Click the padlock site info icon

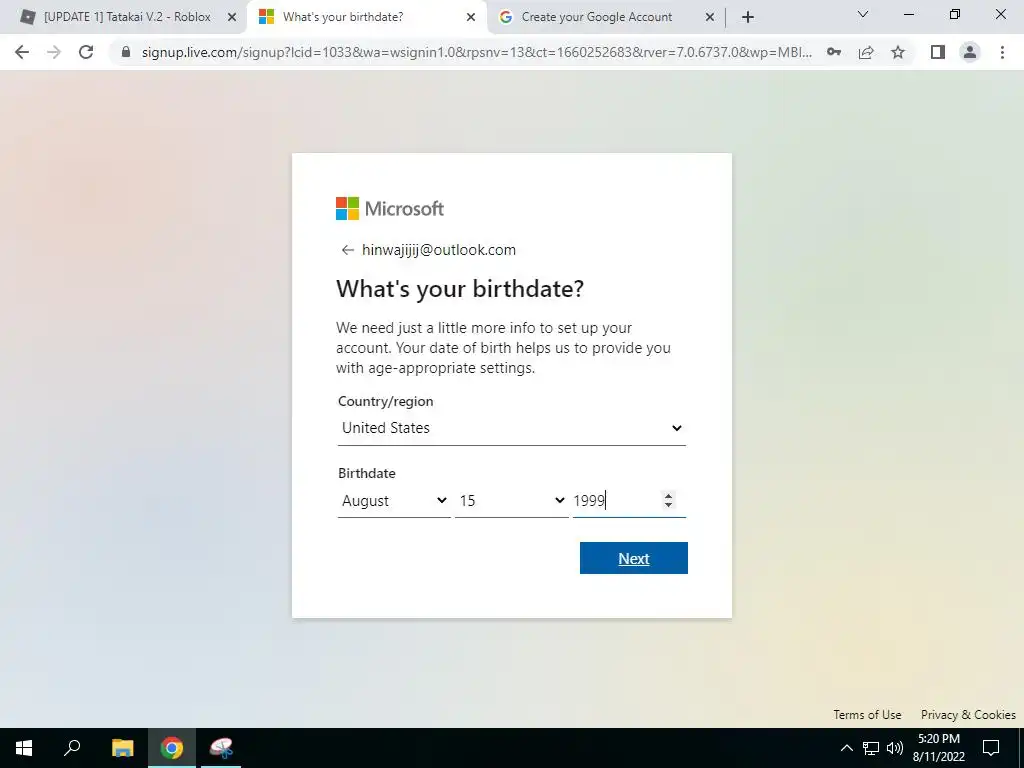pos(126,52)
